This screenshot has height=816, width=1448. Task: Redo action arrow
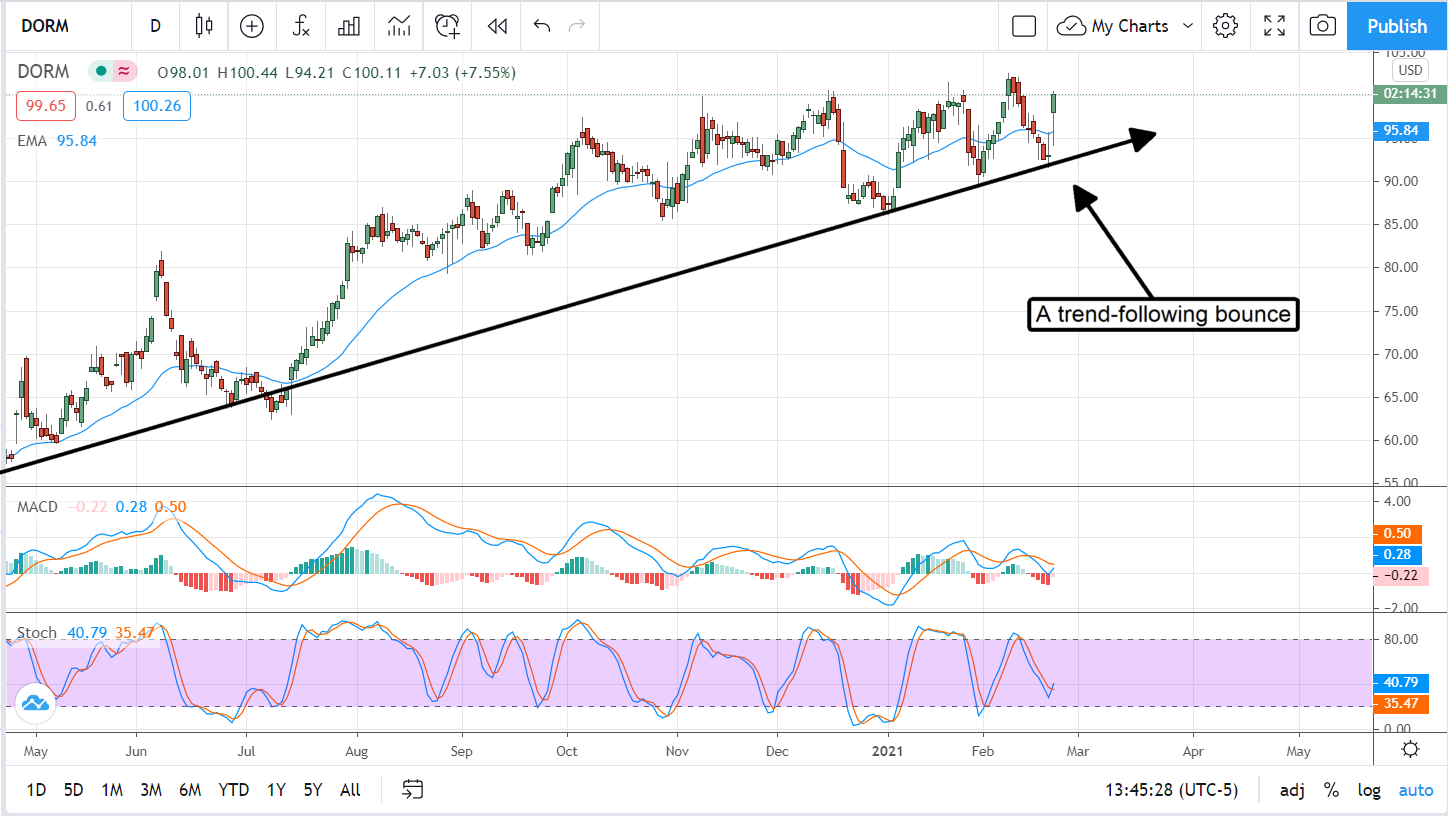[576, 26]
